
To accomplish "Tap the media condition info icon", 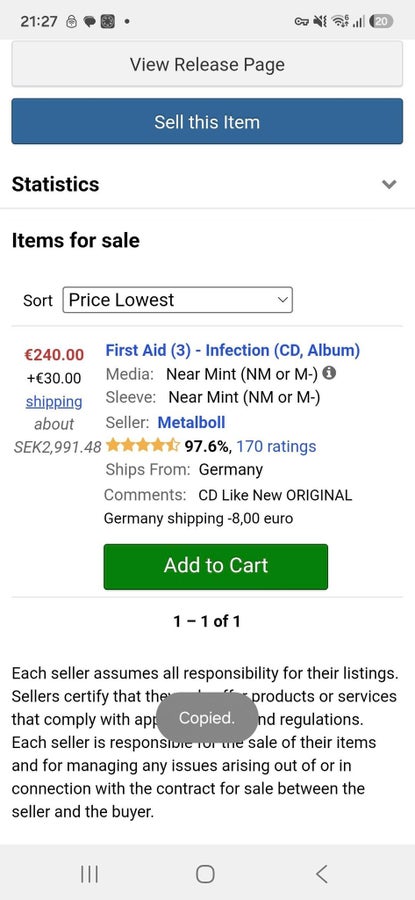I will point(329,373).
